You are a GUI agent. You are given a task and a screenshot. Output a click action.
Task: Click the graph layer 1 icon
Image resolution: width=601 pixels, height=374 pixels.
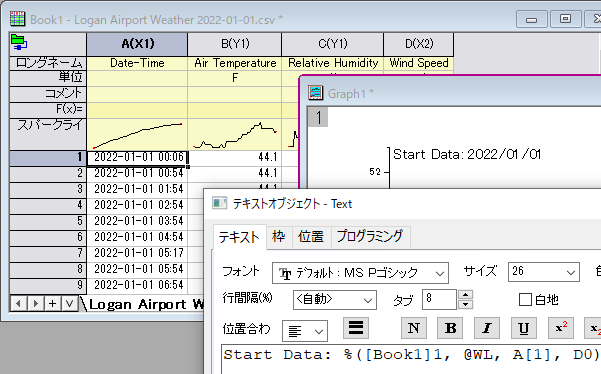click(x=318, y=117)
